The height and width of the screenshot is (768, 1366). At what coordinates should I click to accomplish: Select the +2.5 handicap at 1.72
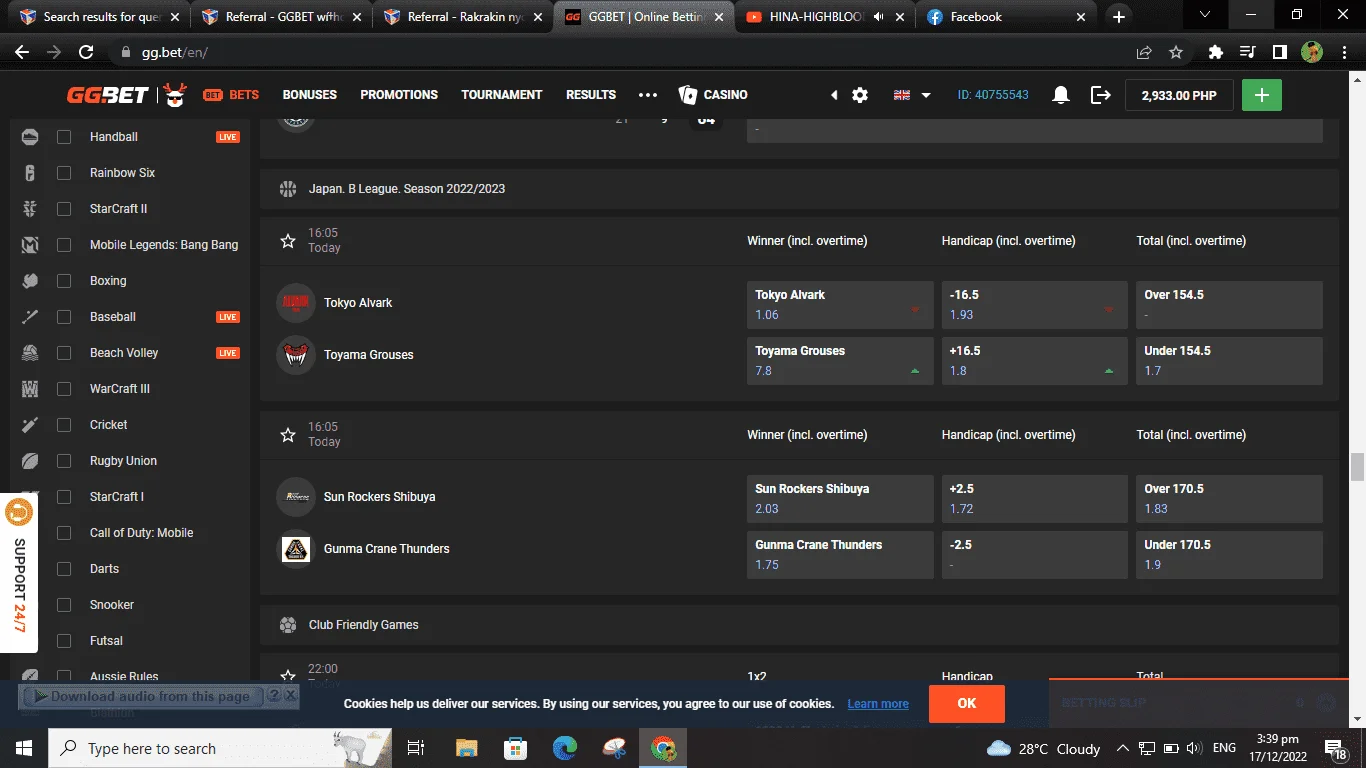[1035, 499]
